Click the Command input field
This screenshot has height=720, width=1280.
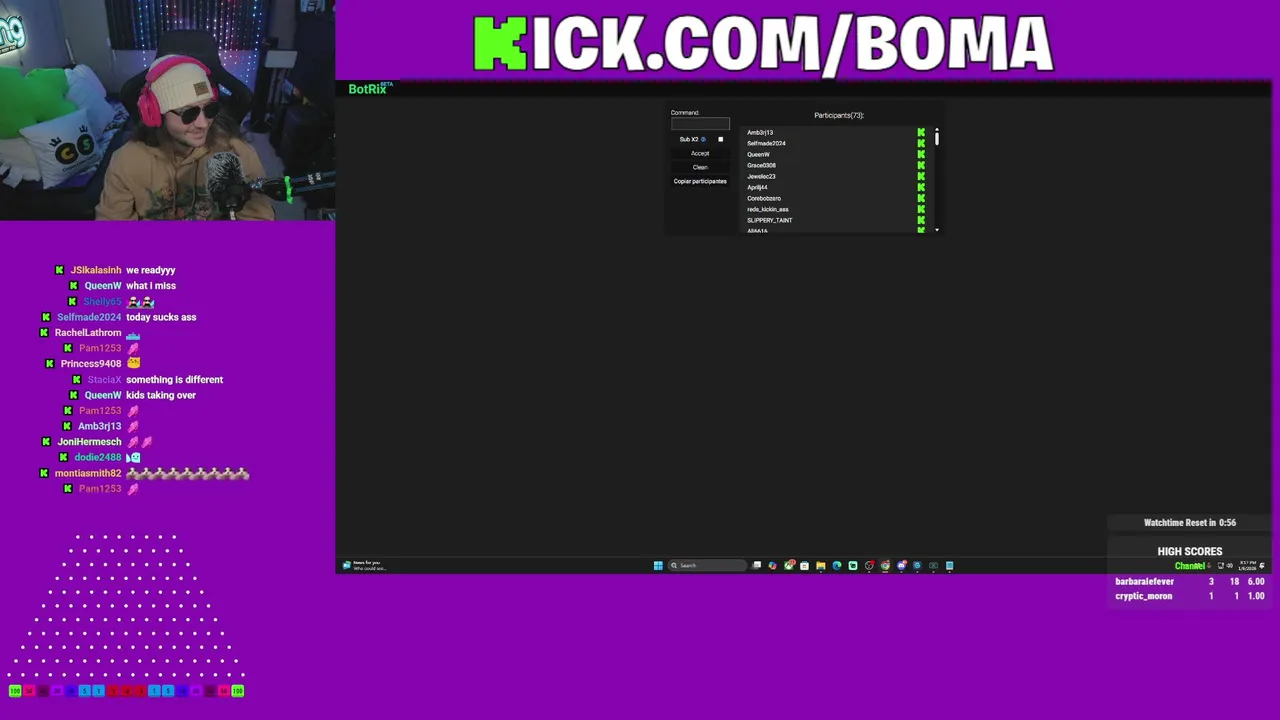[700, 123]
